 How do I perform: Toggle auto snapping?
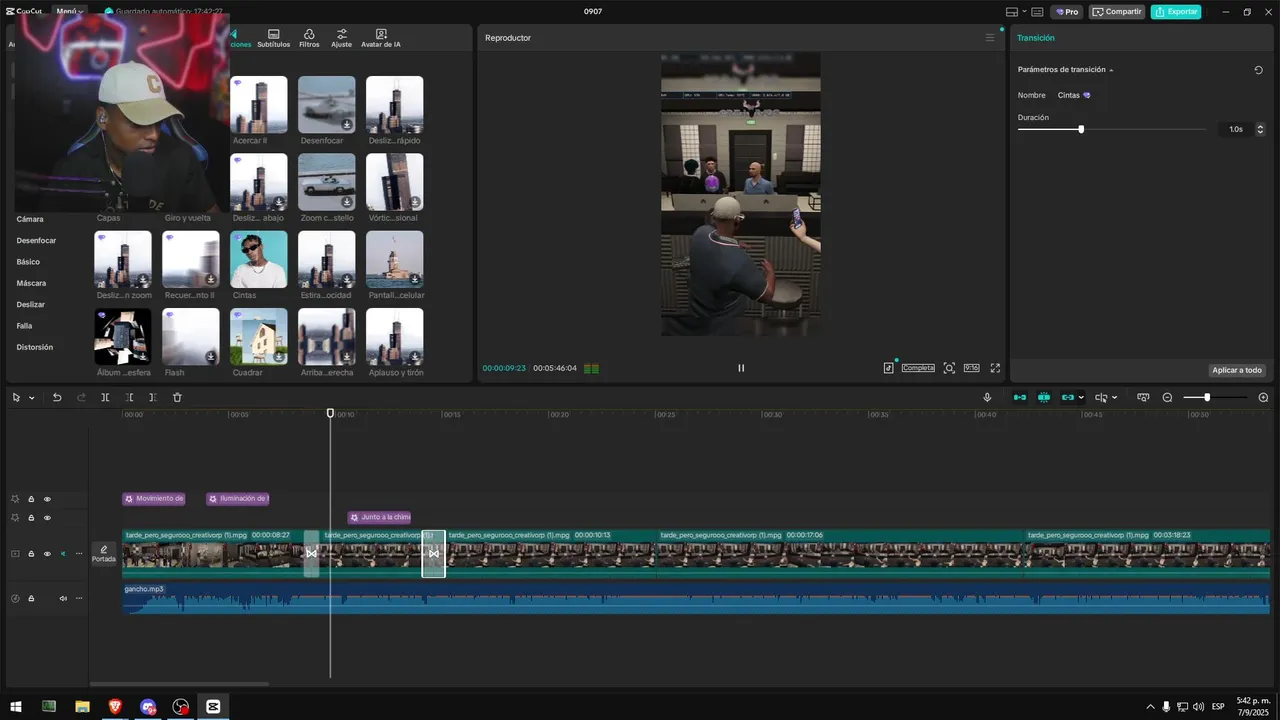coord(1044,398)
